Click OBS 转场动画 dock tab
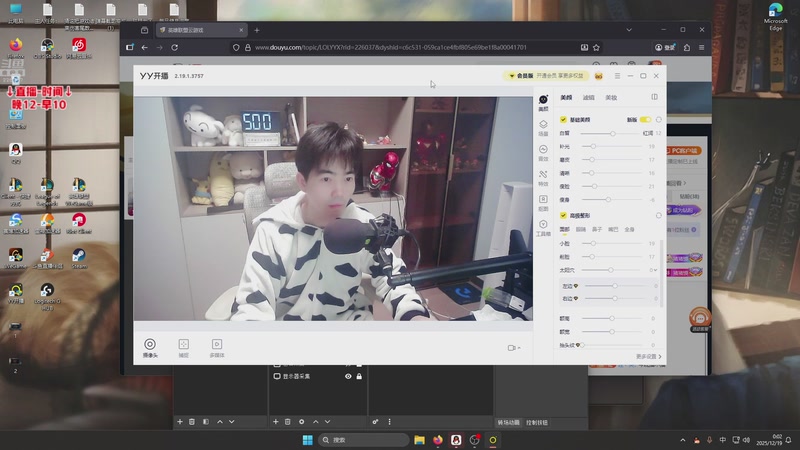This screenshot has height=450, width=800. pos(509,422)
